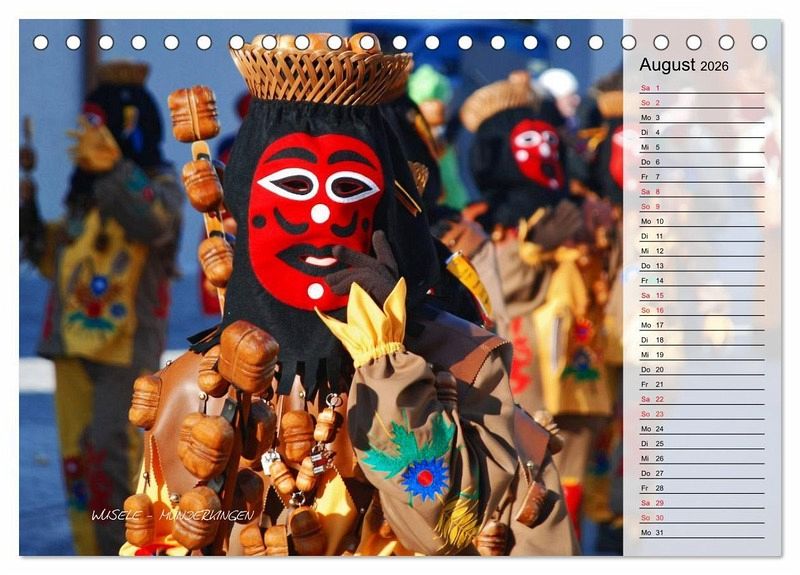Click the "WUSELE - MUNDERKINGEN" photo caption

pos(172,515)
